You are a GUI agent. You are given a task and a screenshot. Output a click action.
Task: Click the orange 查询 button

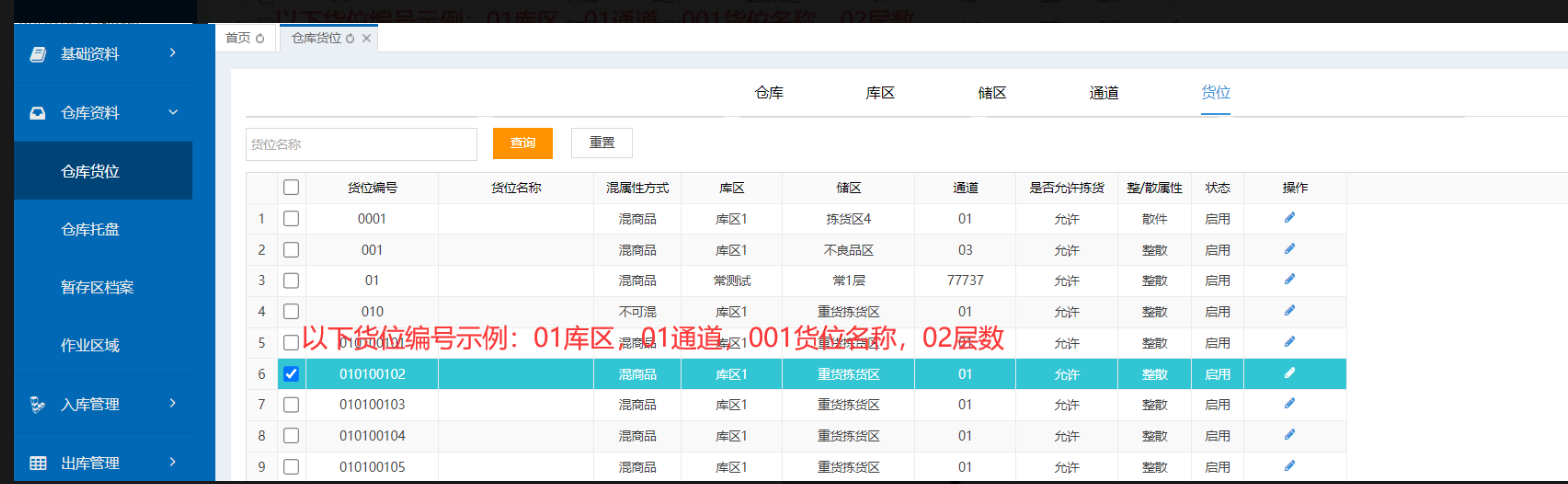point(522,143)
